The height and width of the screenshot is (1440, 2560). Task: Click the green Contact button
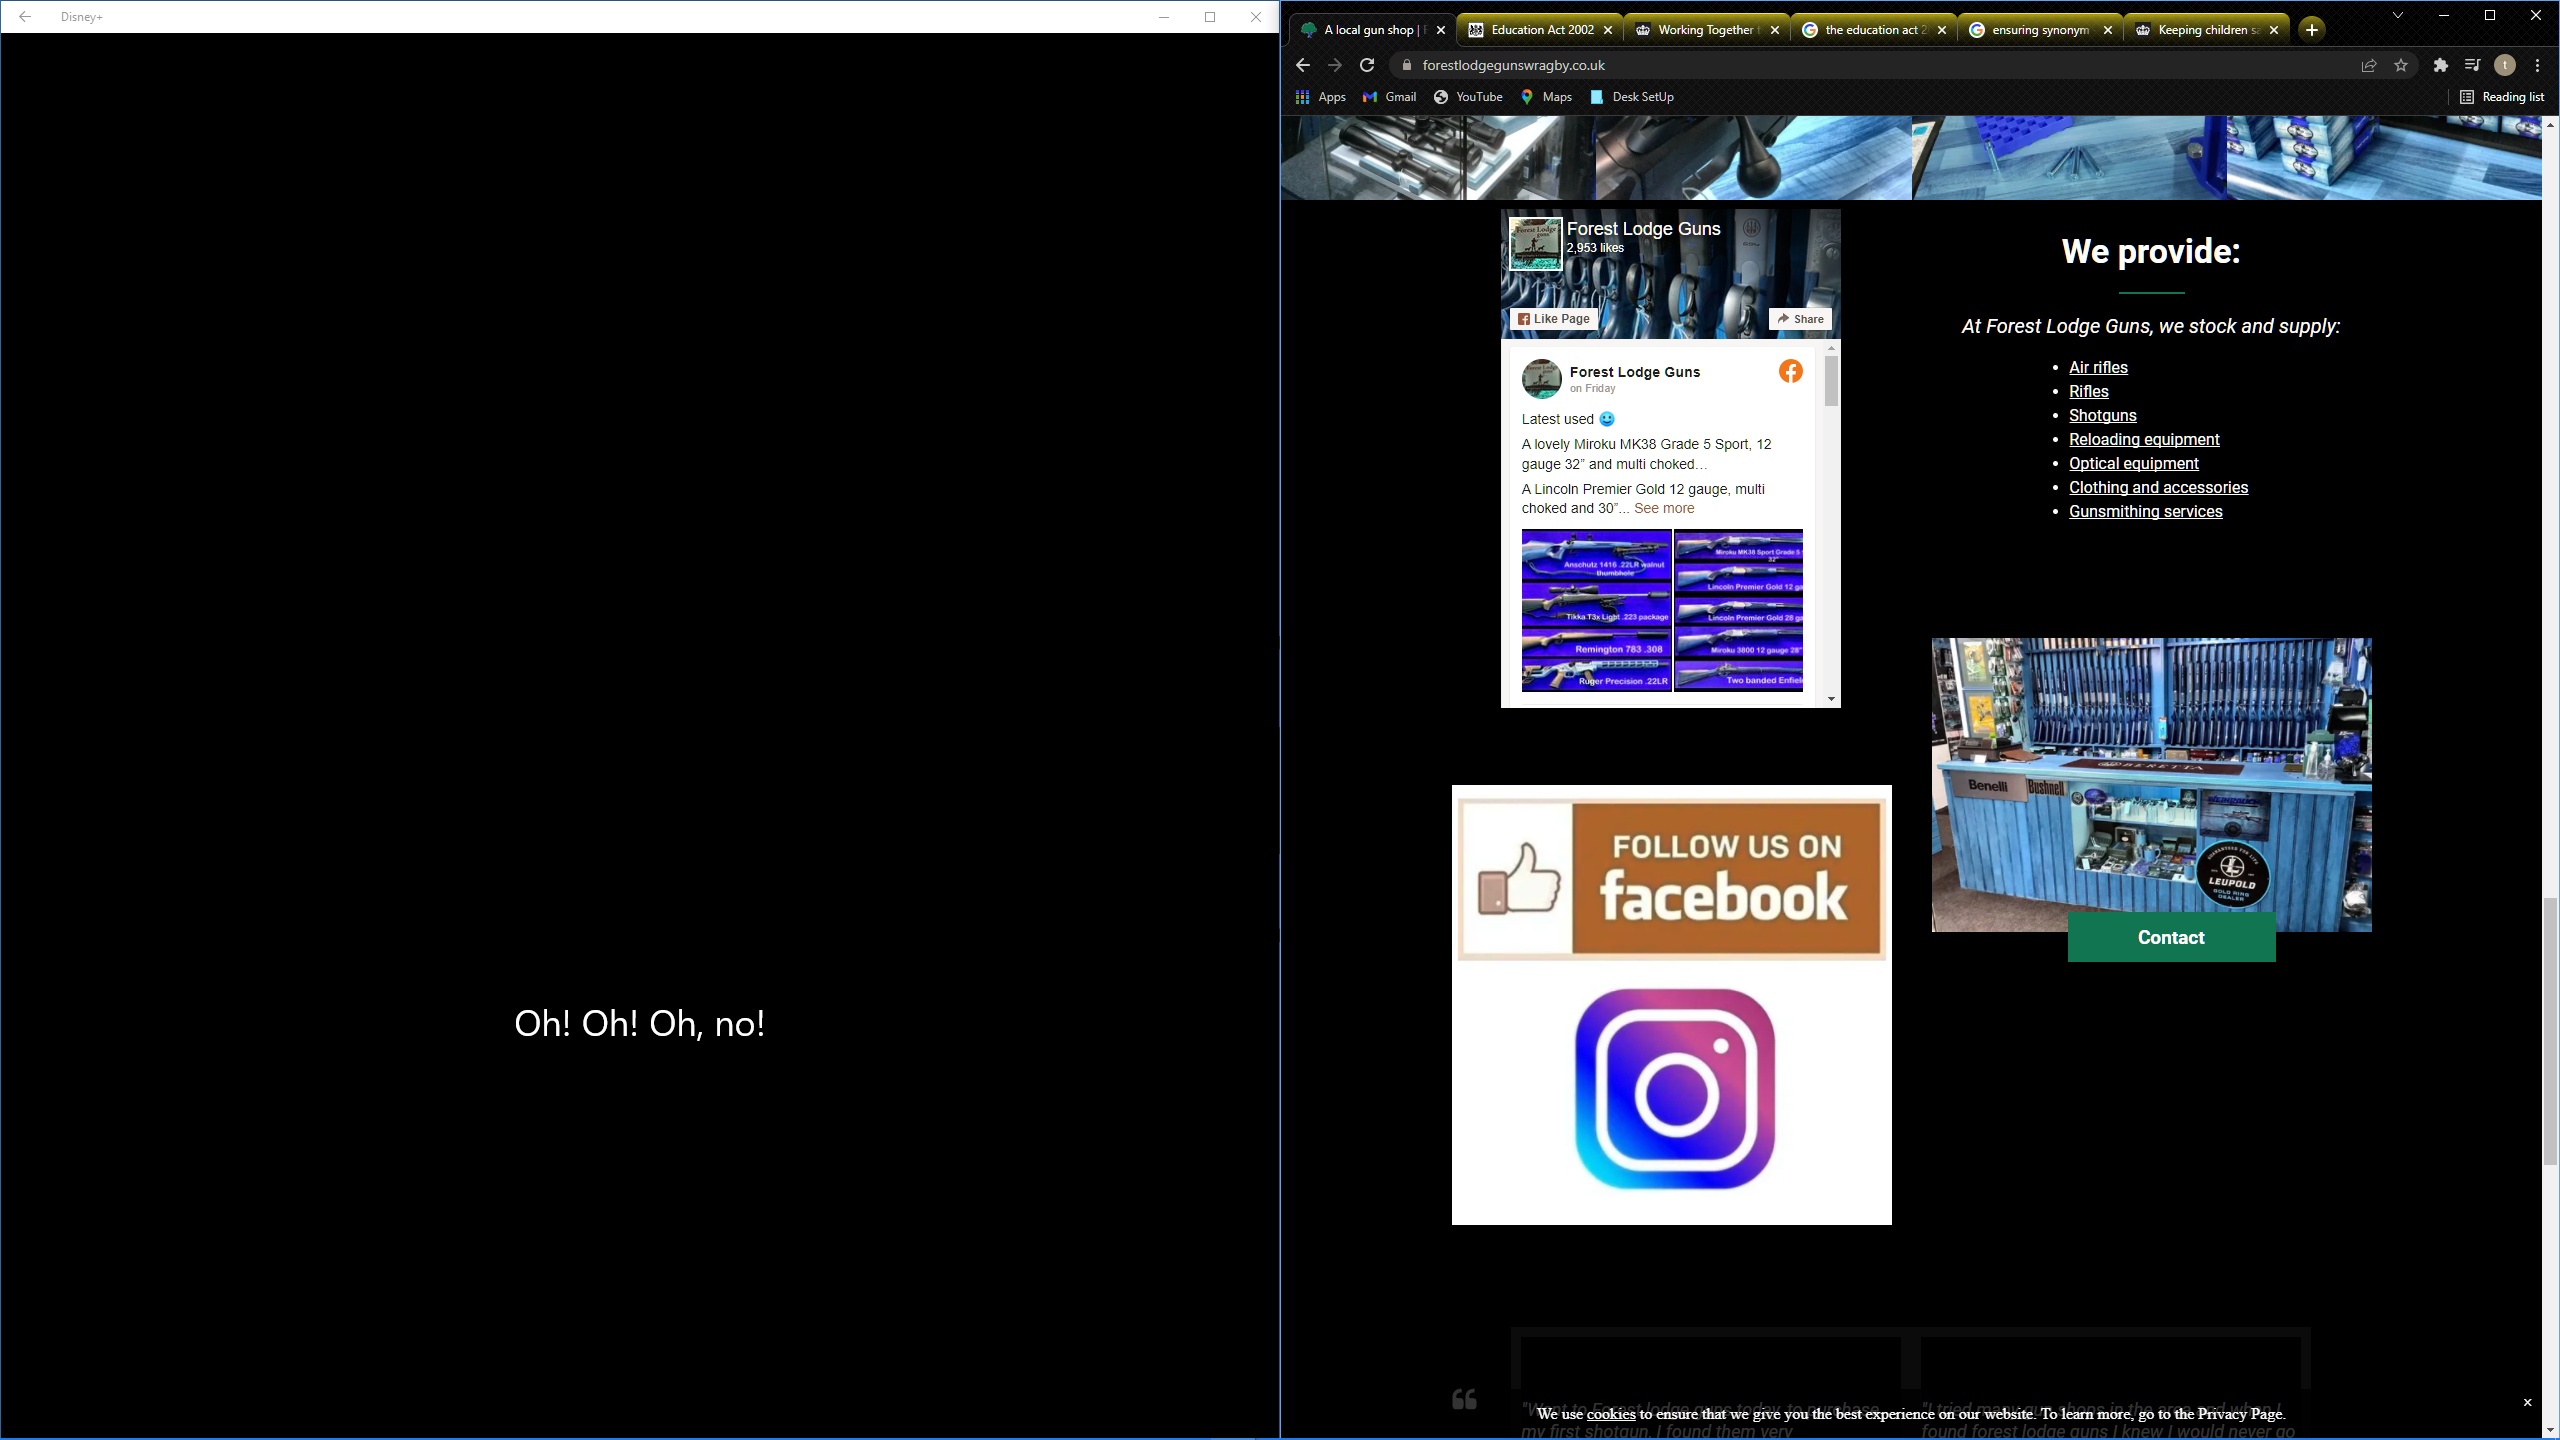2171,937
